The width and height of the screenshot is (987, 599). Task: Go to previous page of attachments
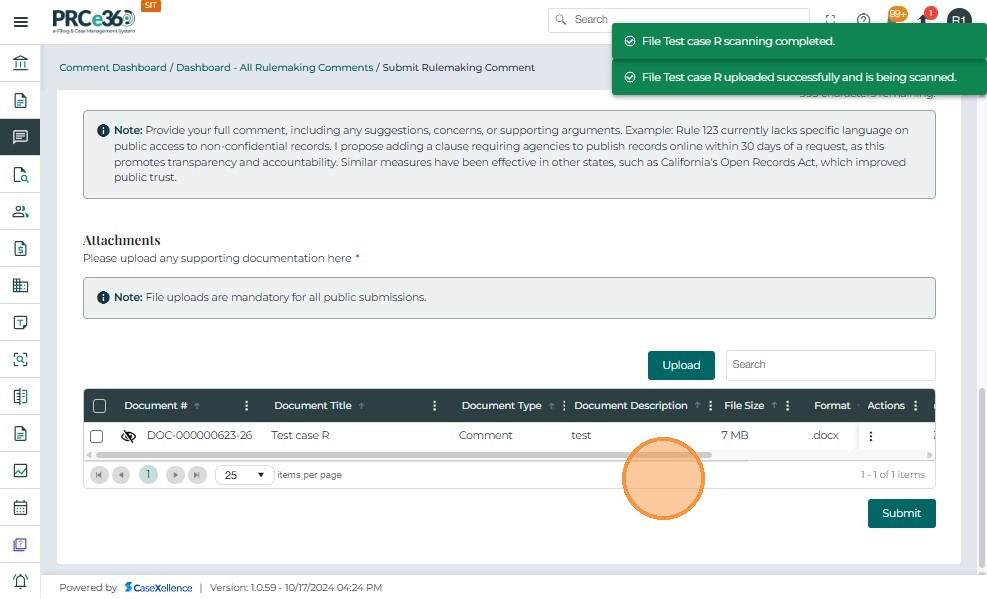(121, 475)
